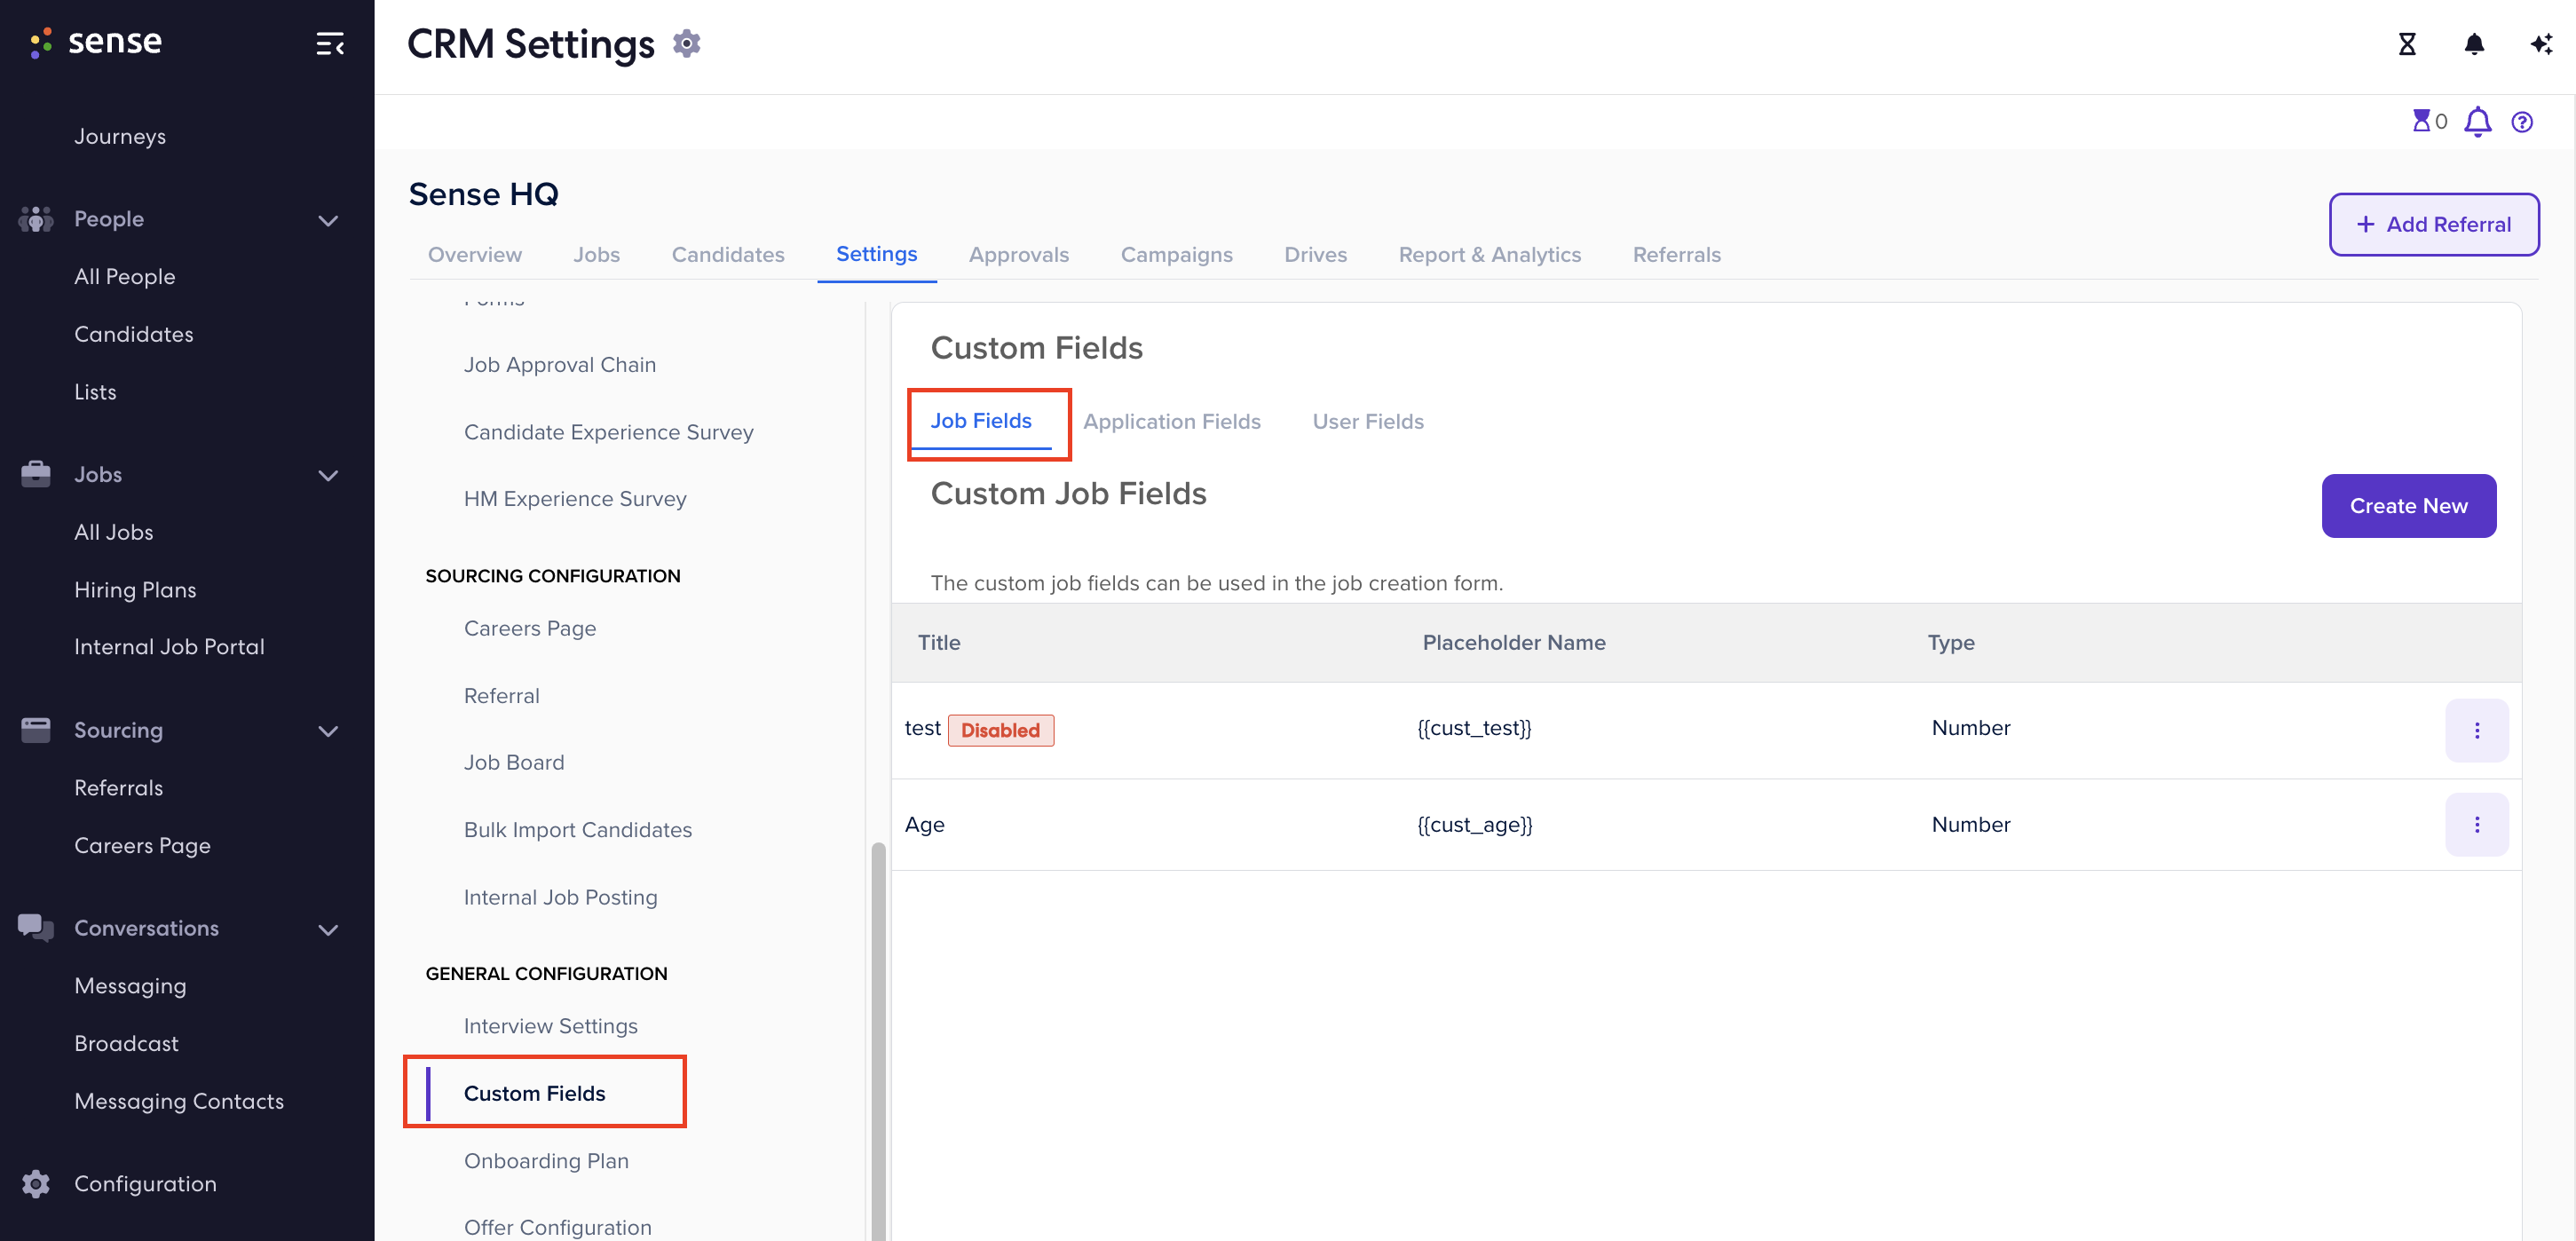The image size is (2576, 1241).
Task: Open the Approvals tab
Action: click(x=1019, y=255)
